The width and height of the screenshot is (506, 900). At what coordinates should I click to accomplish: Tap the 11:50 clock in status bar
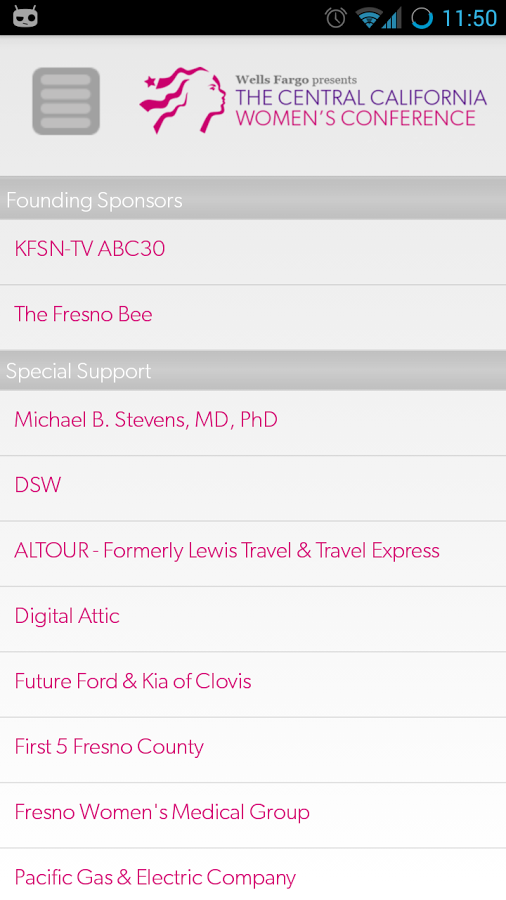pos(469,18)
